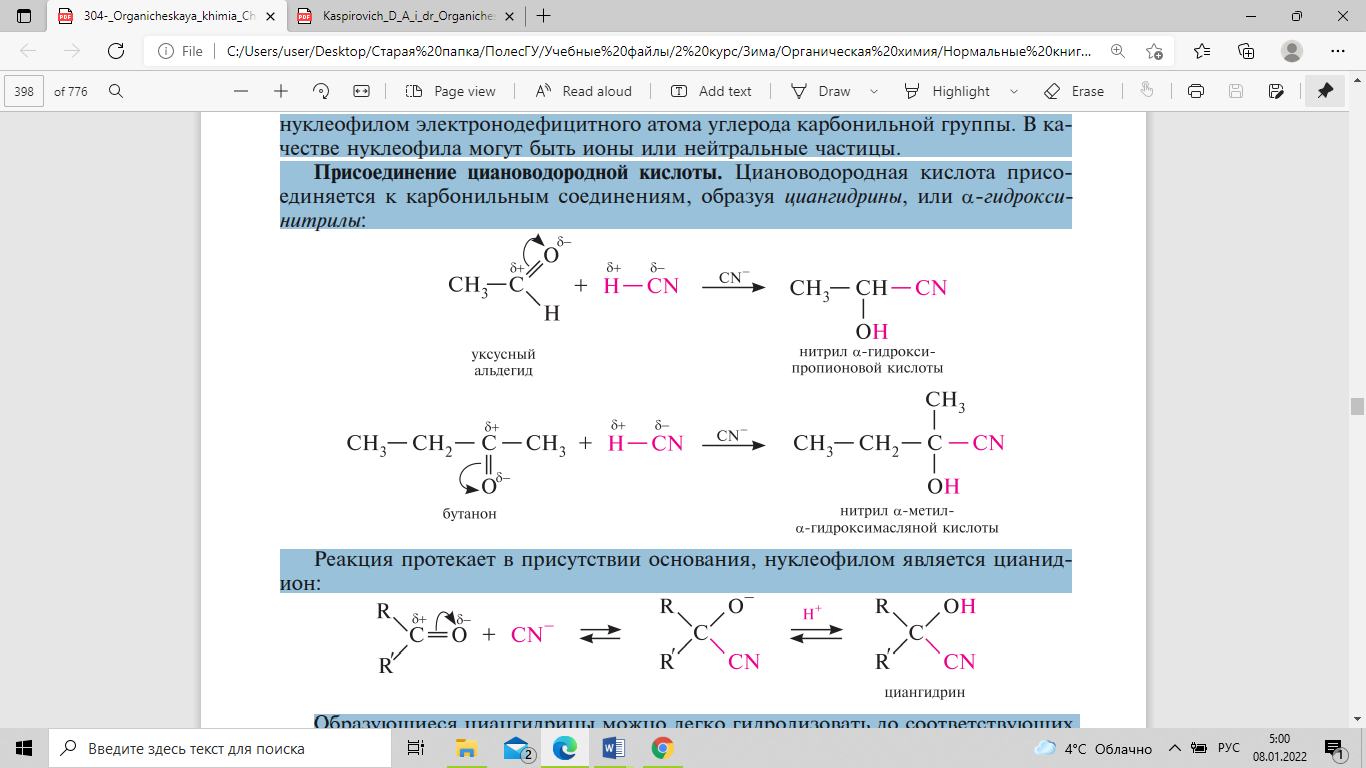This screenshot has width=1366, height=768.
Task: Open the Favorites list
Action: click(1201, 51)
